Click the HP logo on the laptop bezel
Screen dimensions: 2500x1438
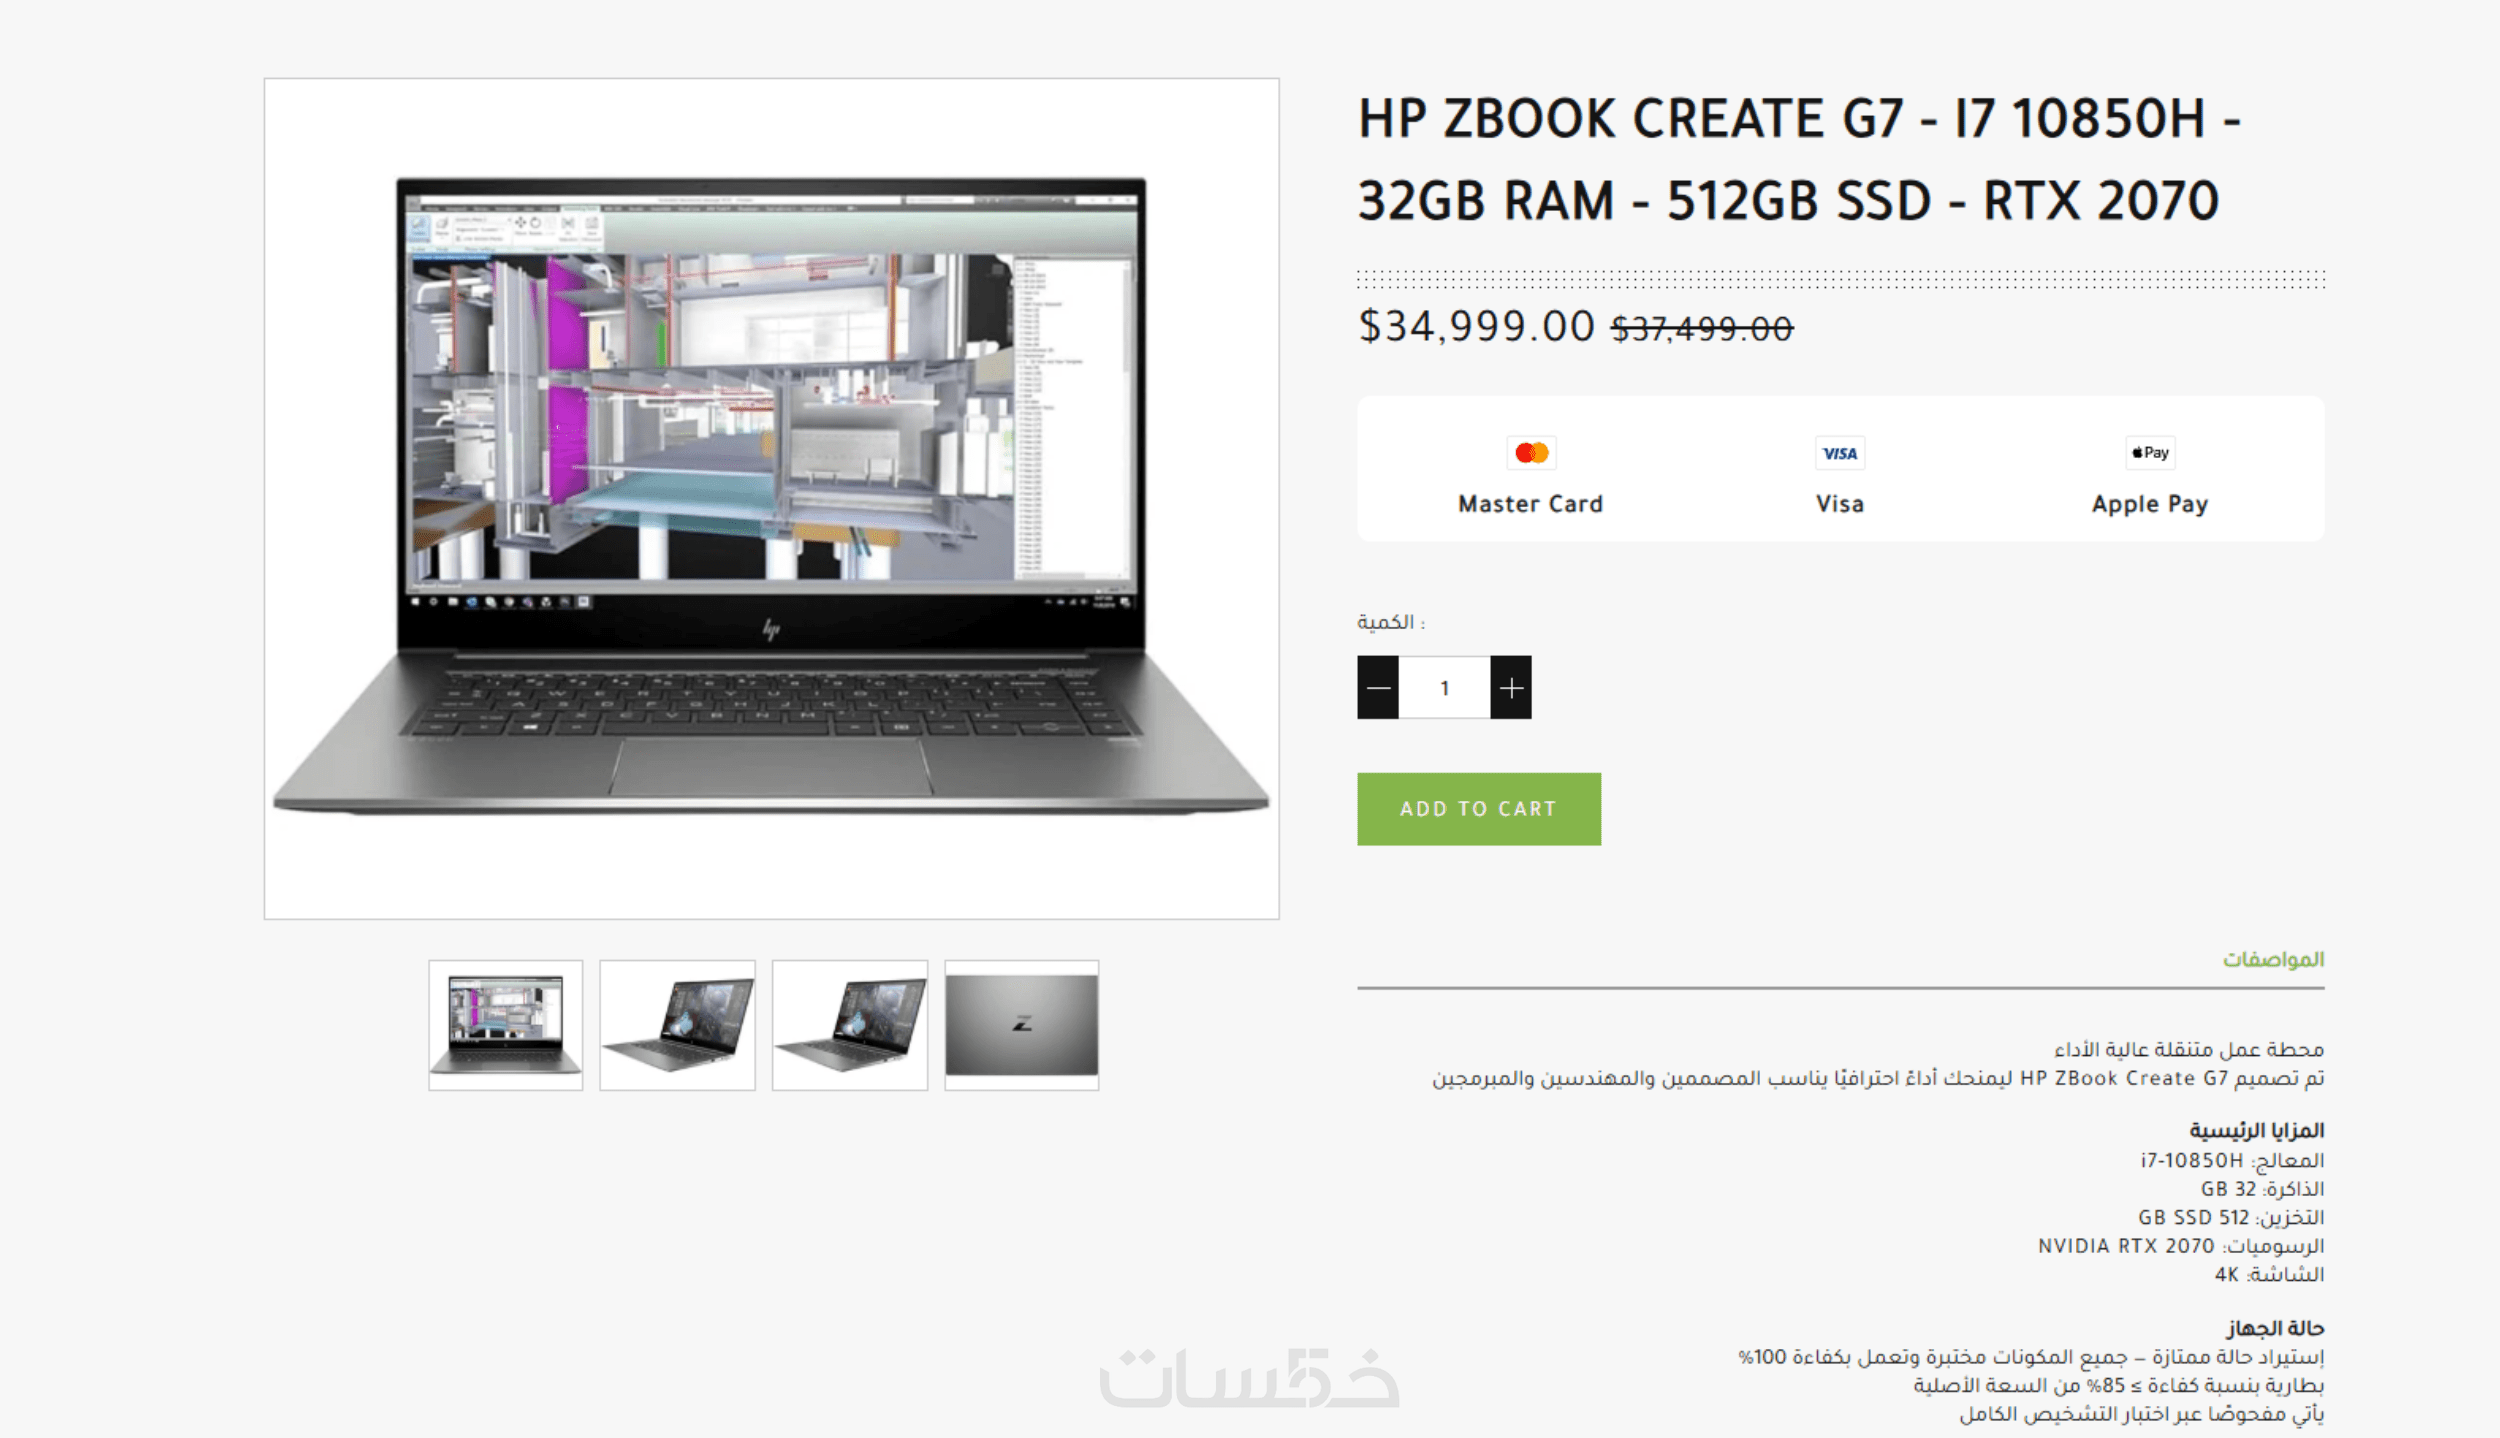(771, 629)
